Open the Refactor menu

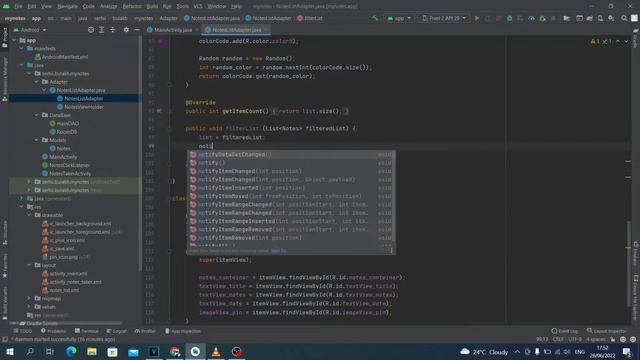132,7
